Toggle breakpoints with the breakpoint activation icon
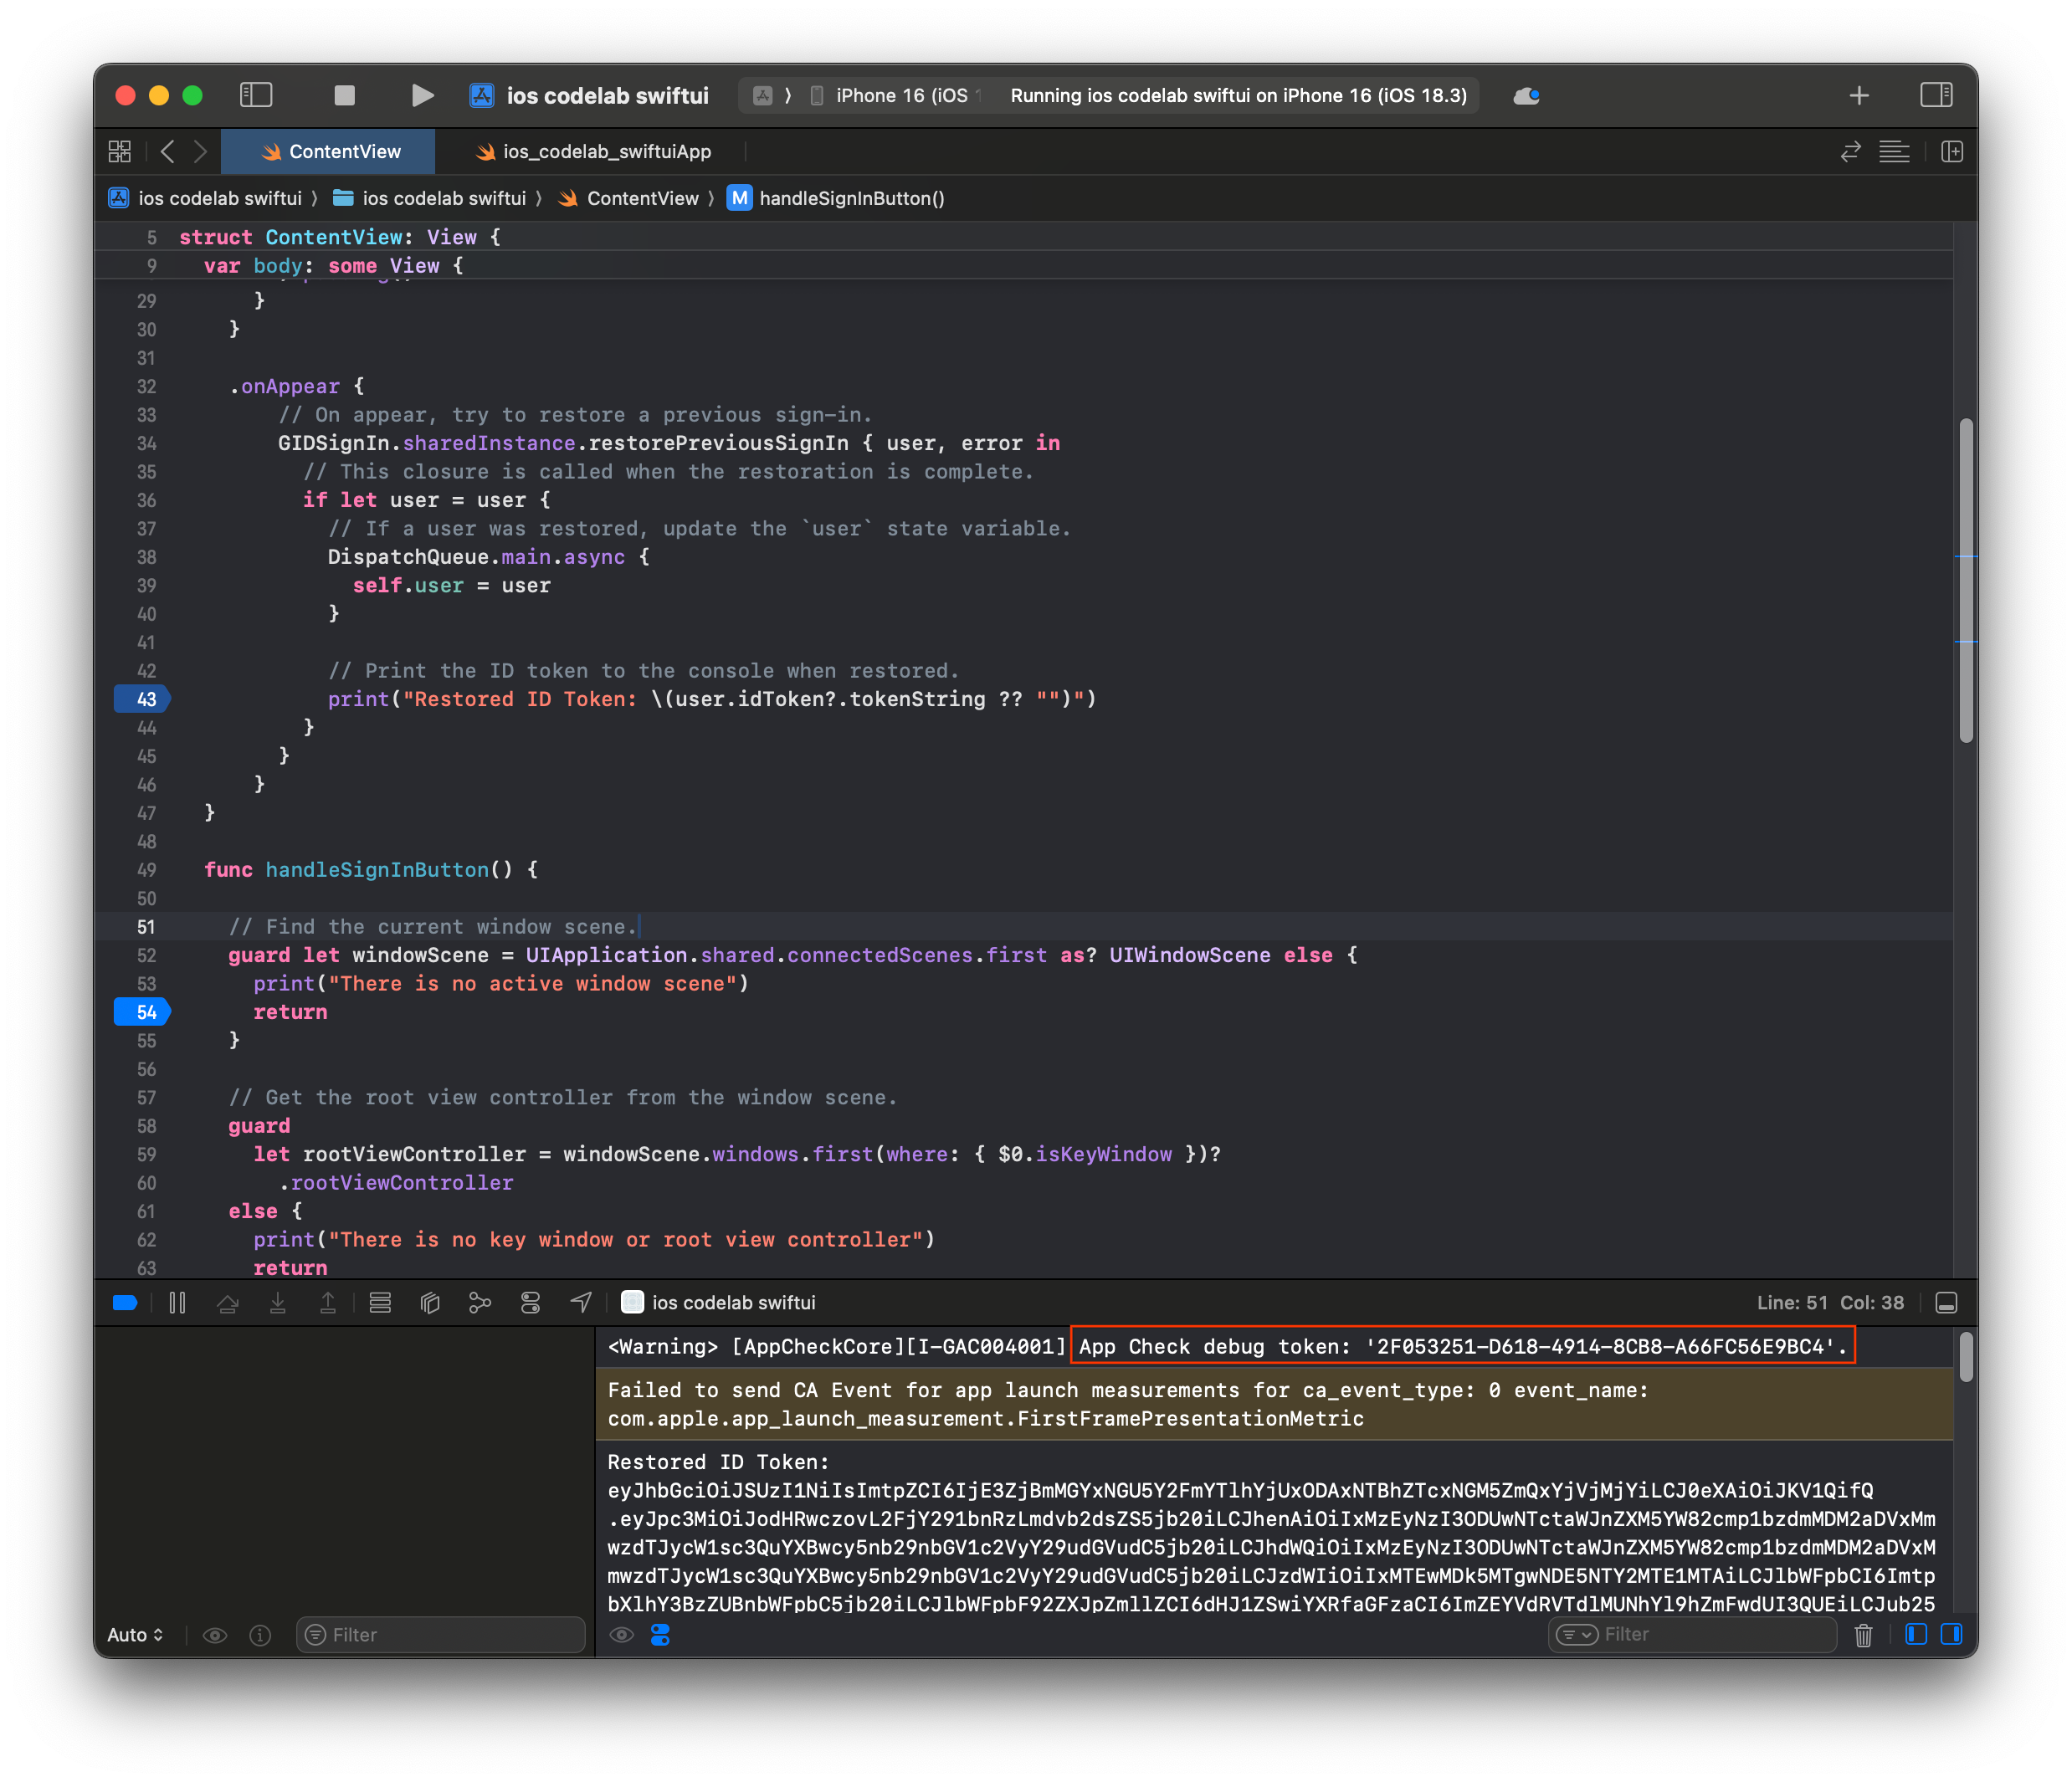This screenshot has height=1782, width=2072. [124, 1302]
